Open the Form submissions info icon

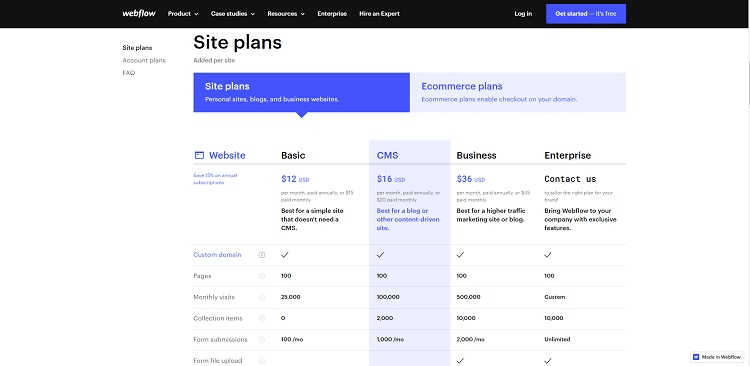[262, 340]
